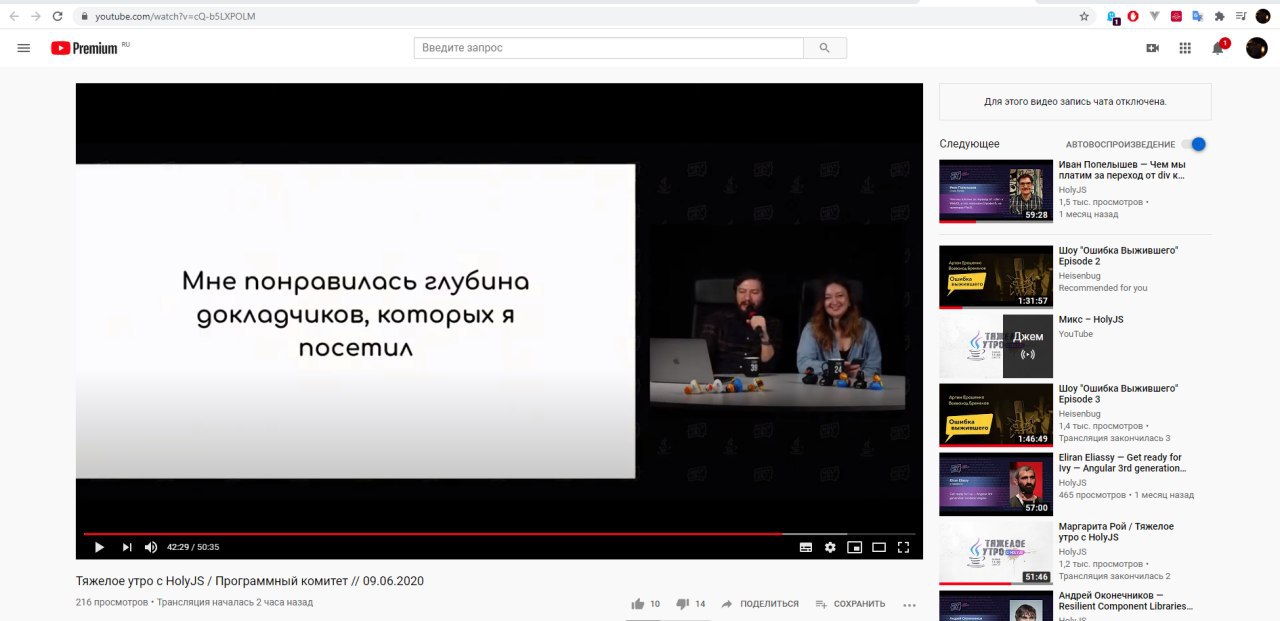Viewport: 1280px width, 621px height.
Task: Toggle subtitles in the player
Action: [x=806, y=547]
